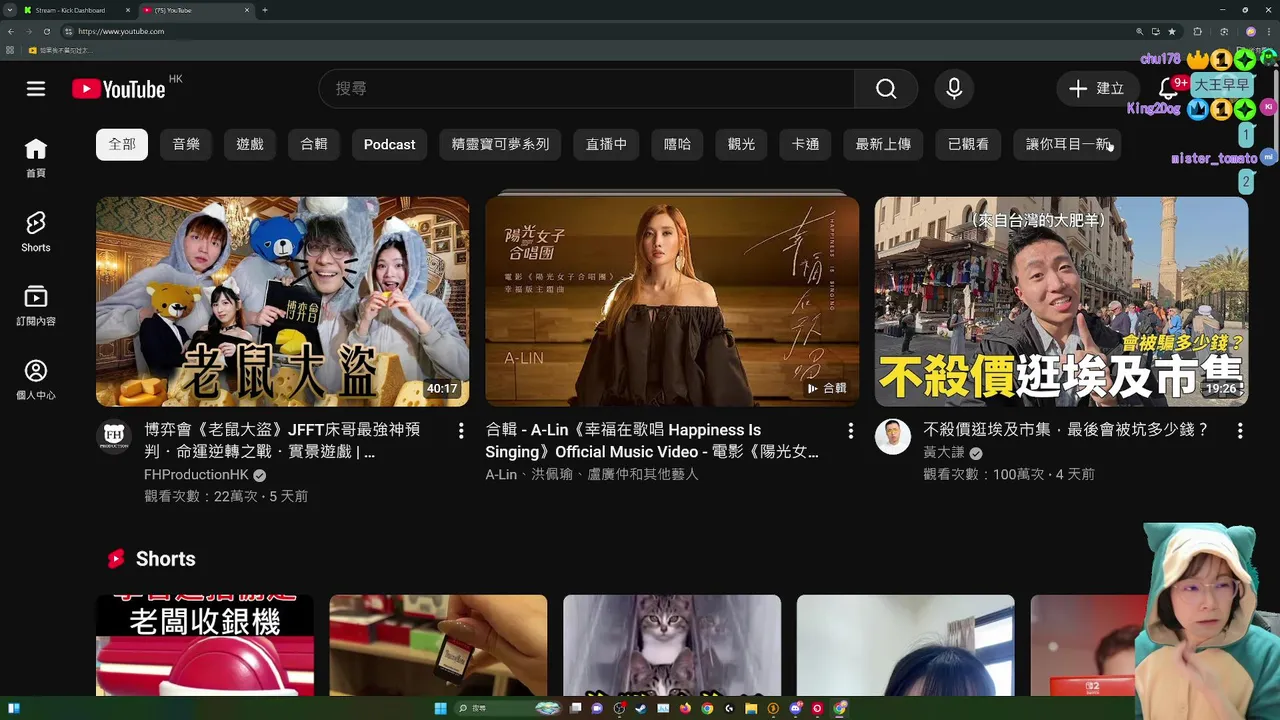Open Shorts from the sidebar
Viewport: 1280px width, 720px height.
(36, 232)
